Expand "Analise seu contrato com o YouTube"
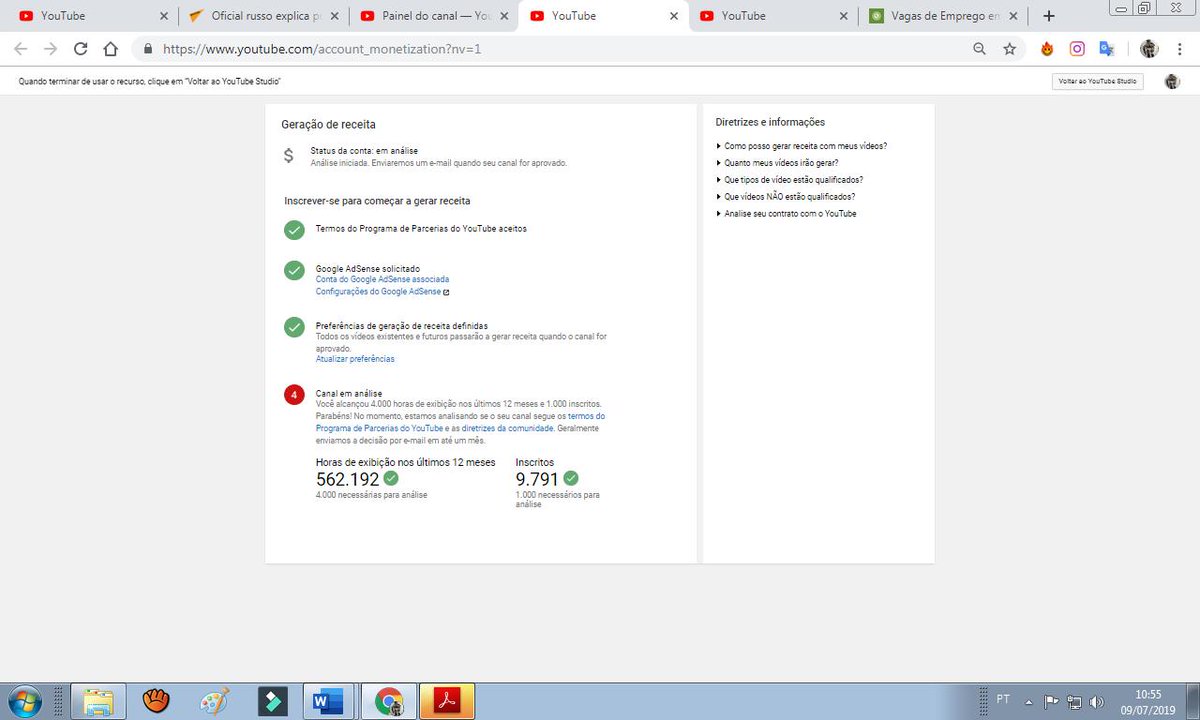The image size is (1200, 720). [787, 214]
